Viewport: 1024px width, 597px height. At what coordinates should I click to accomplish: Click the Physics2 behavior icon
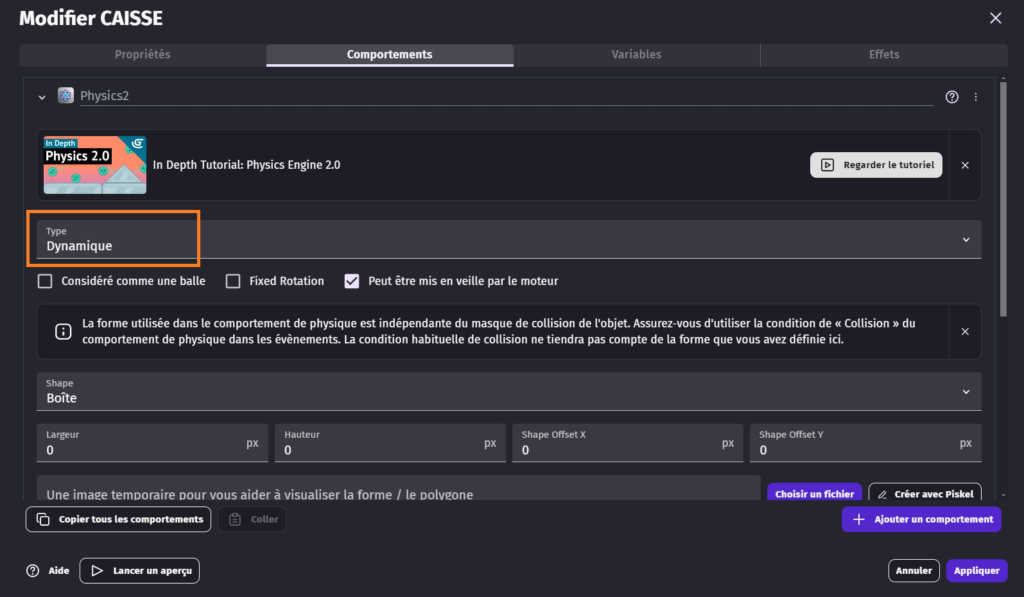click(66, 96)
